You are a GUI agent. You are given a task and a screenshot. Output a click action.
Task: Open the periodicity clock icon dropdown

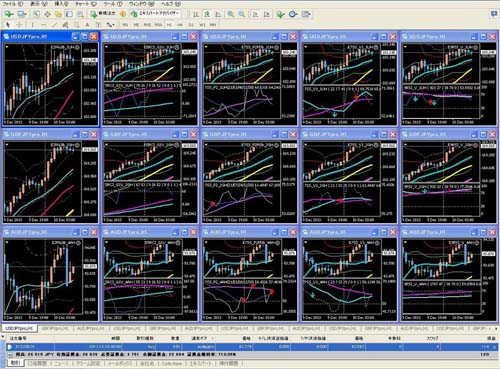pyautogui.click(x=293, y=14)
